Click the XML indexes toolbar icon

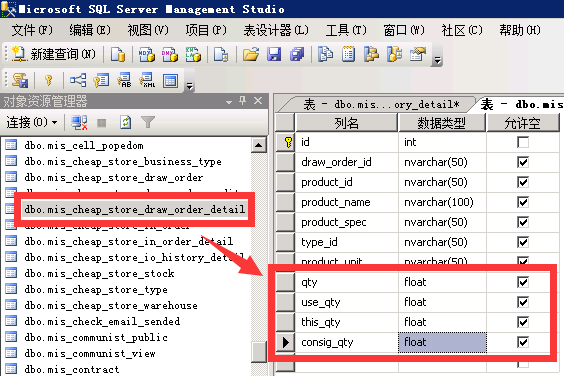point(147,80)
